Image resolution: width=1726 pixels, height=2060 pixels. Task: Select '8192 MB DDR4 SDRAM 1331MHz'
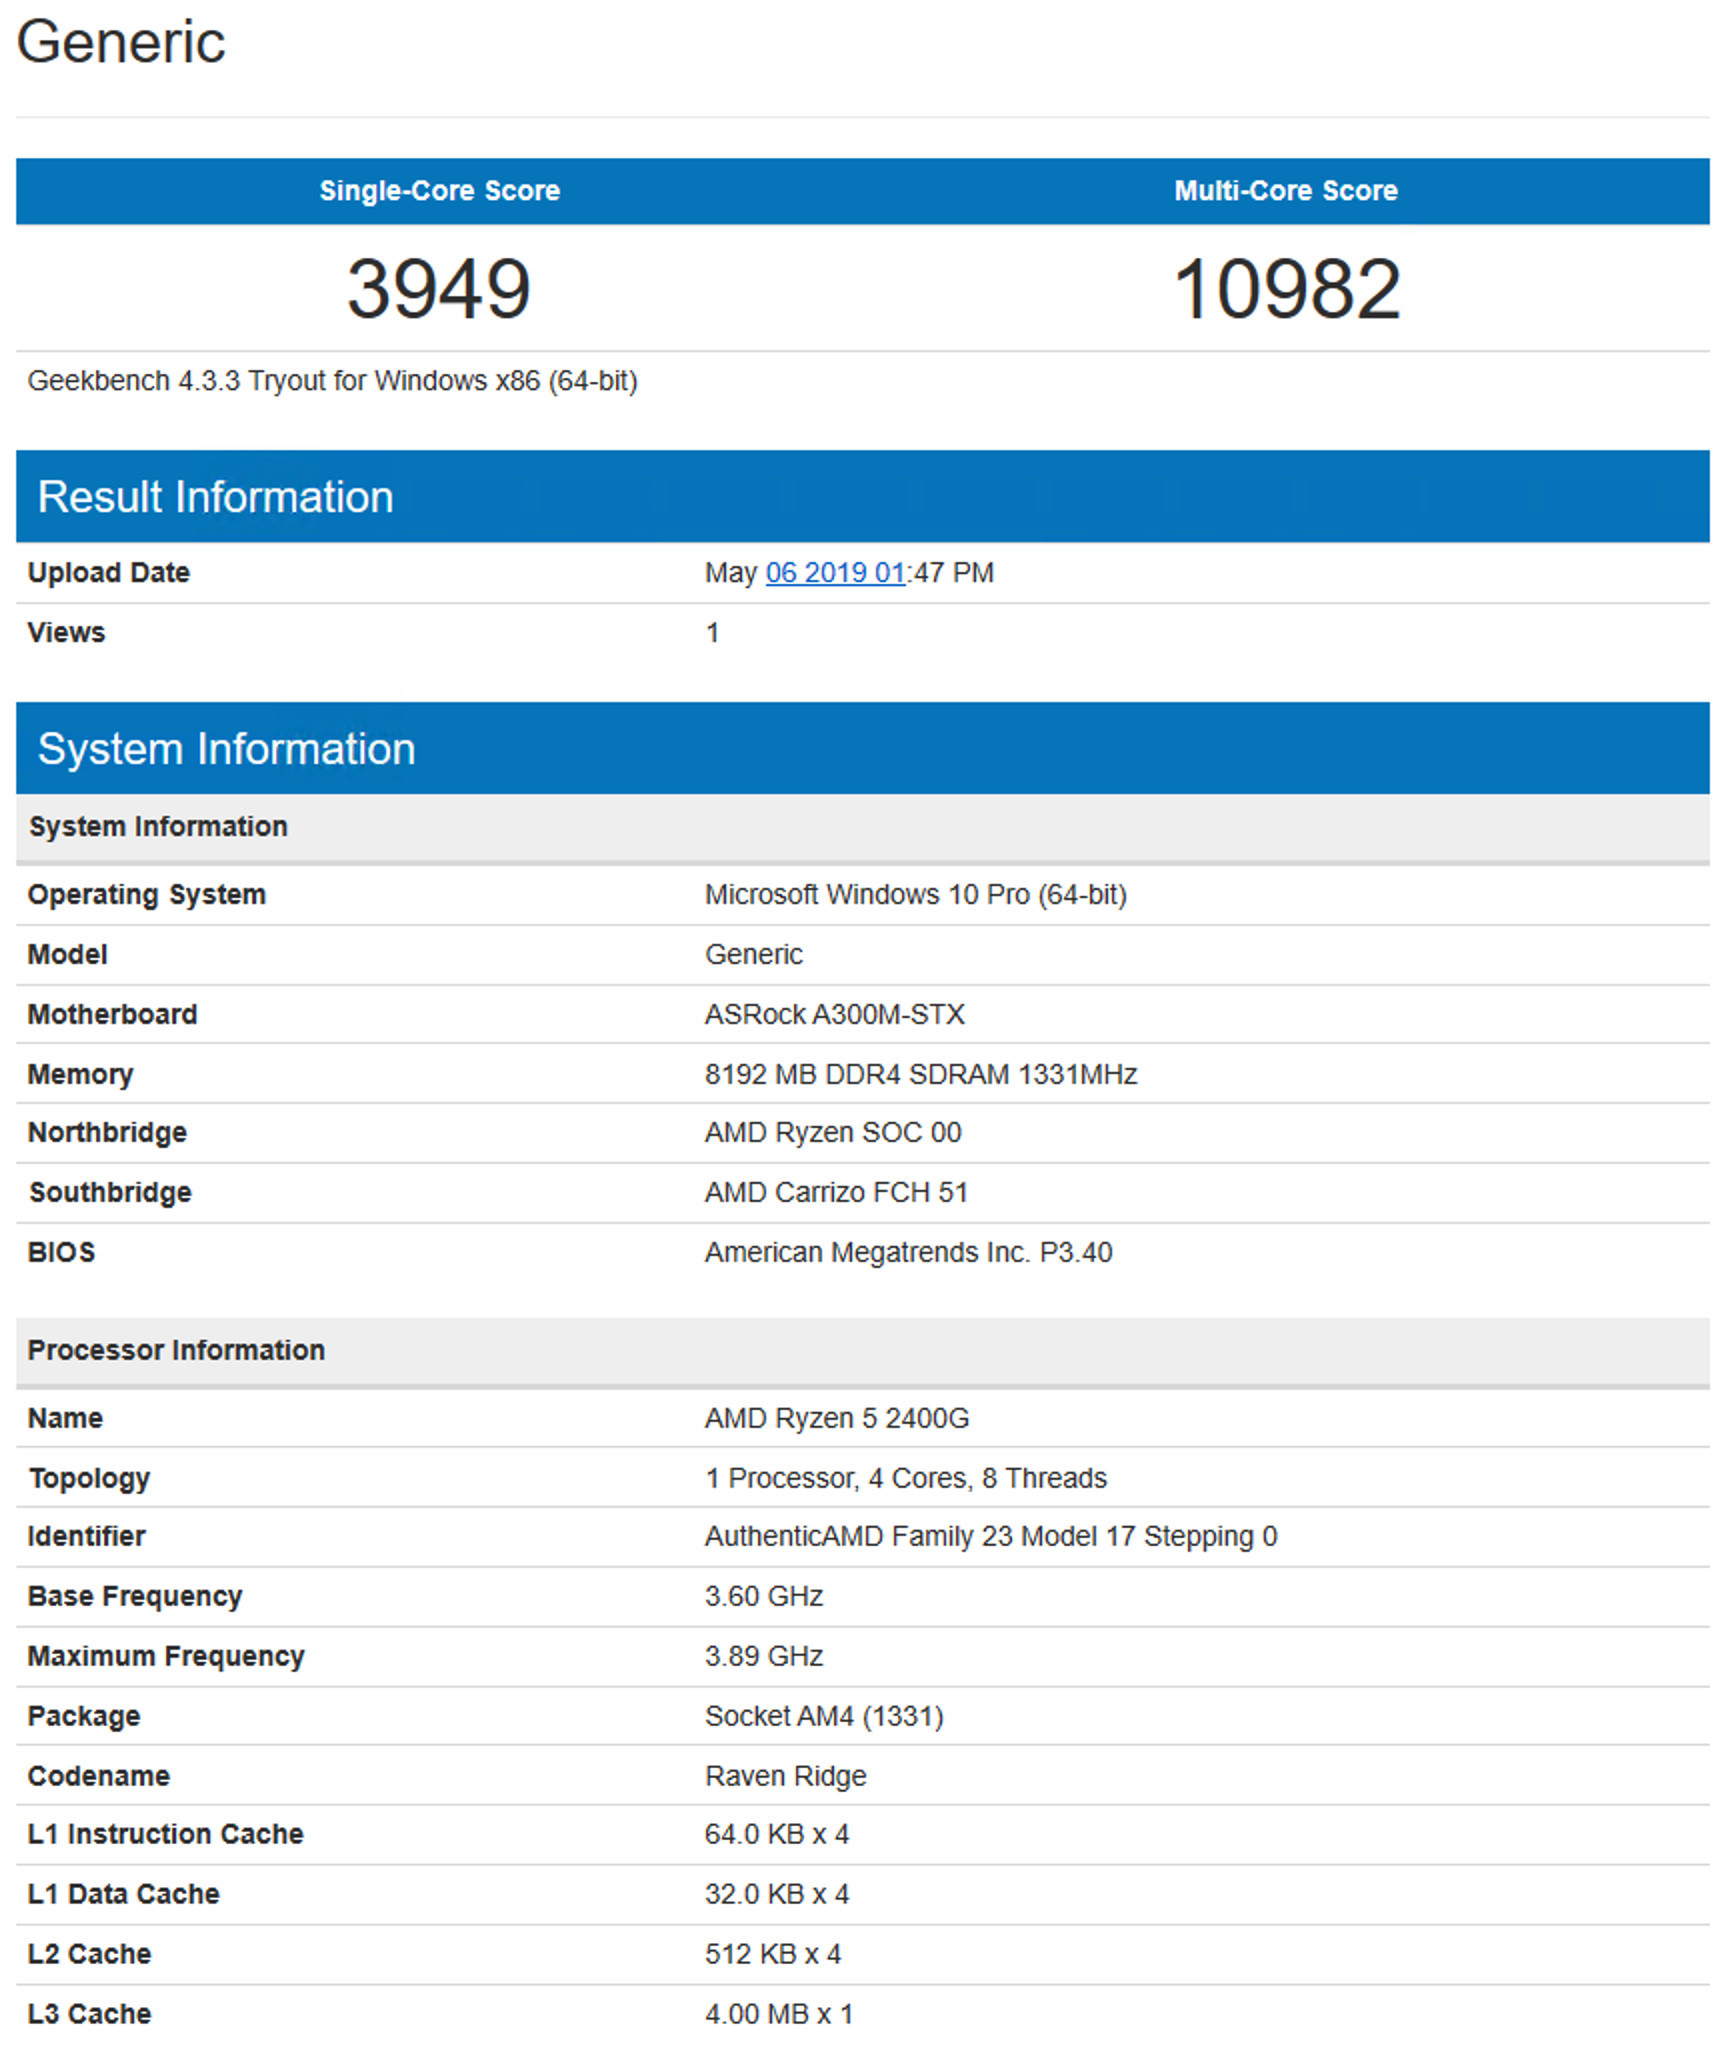pos(921,1075)
